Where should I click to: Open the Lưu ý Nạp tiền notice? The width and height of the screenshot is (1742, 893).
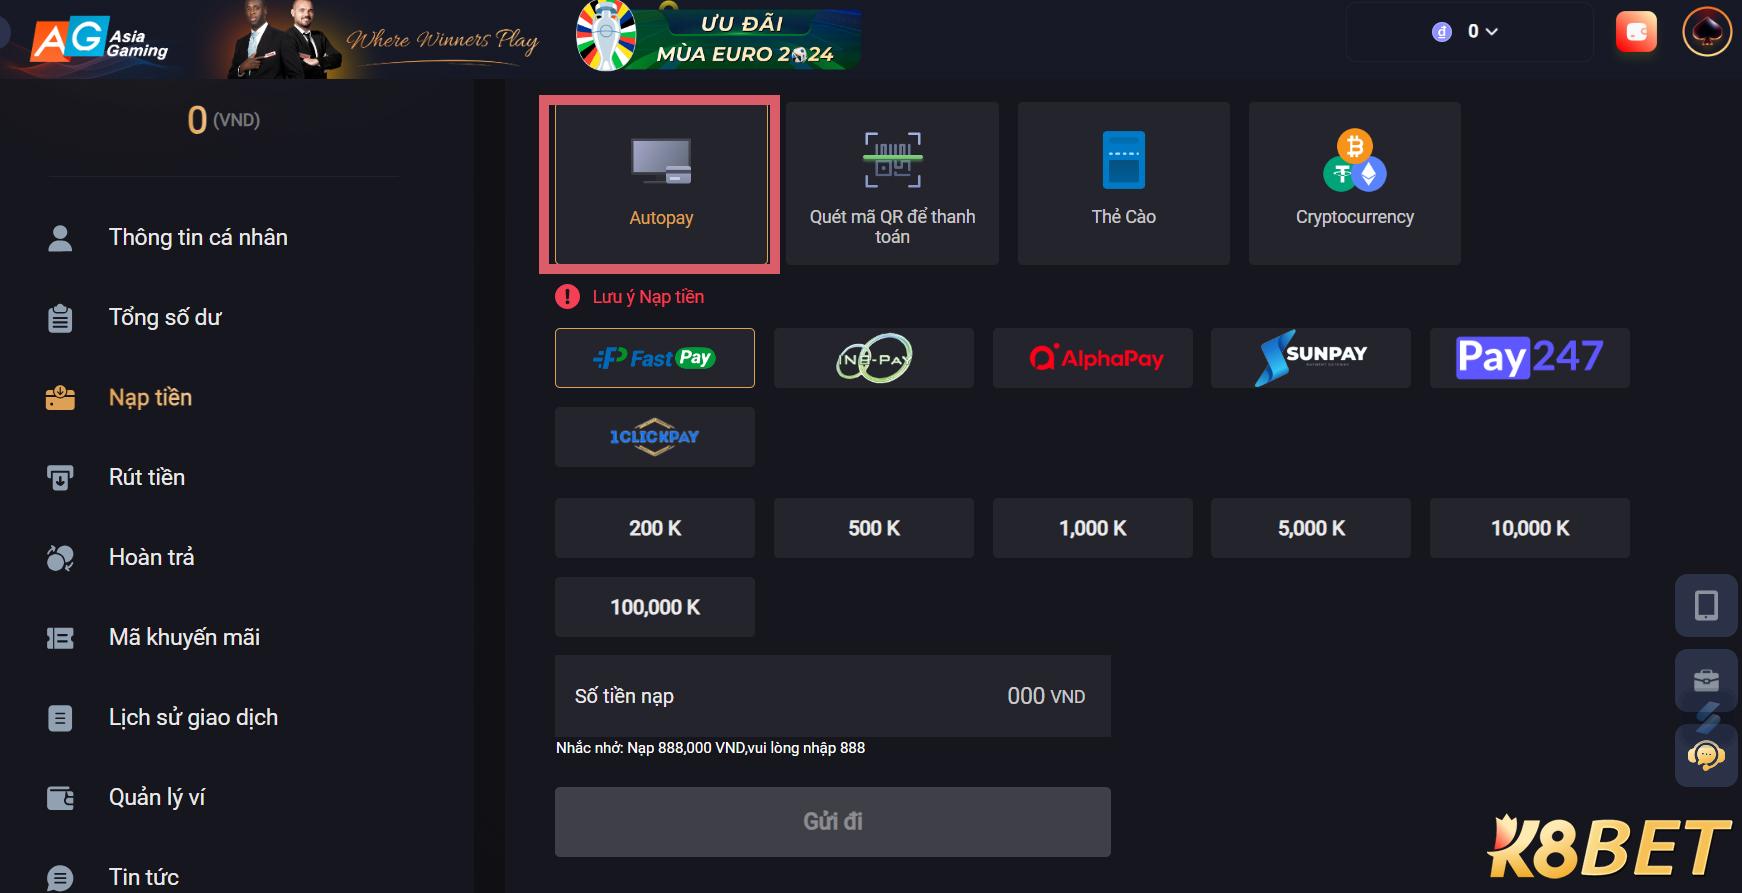click(x=648, y=297)
